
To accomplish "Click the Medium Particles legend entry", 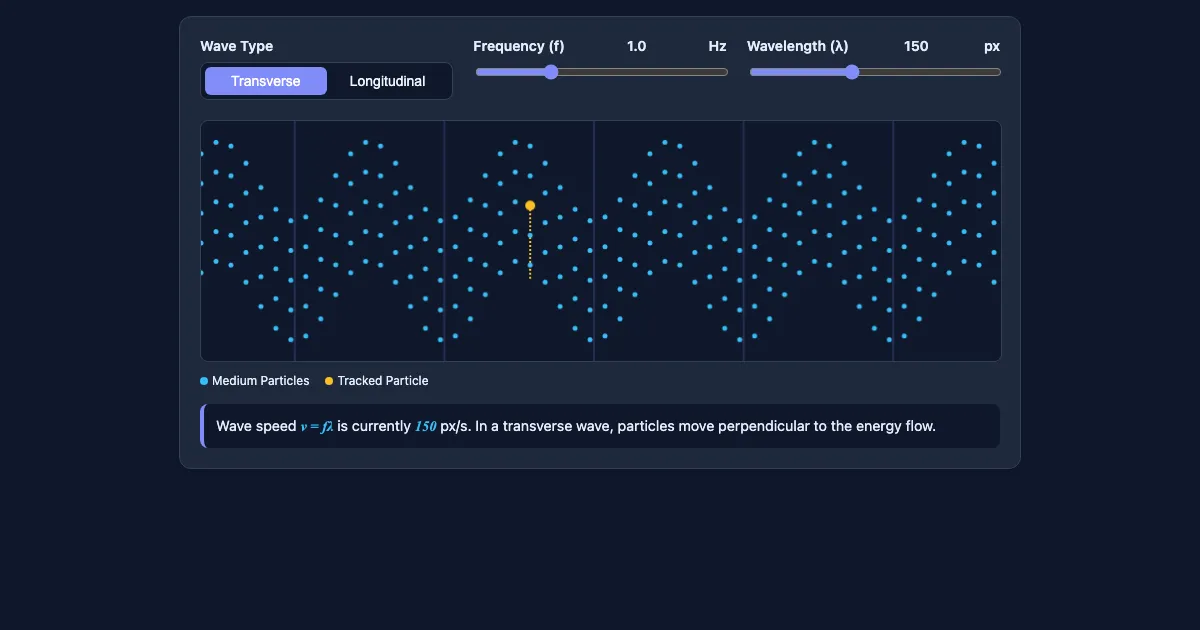I will 255,381.
